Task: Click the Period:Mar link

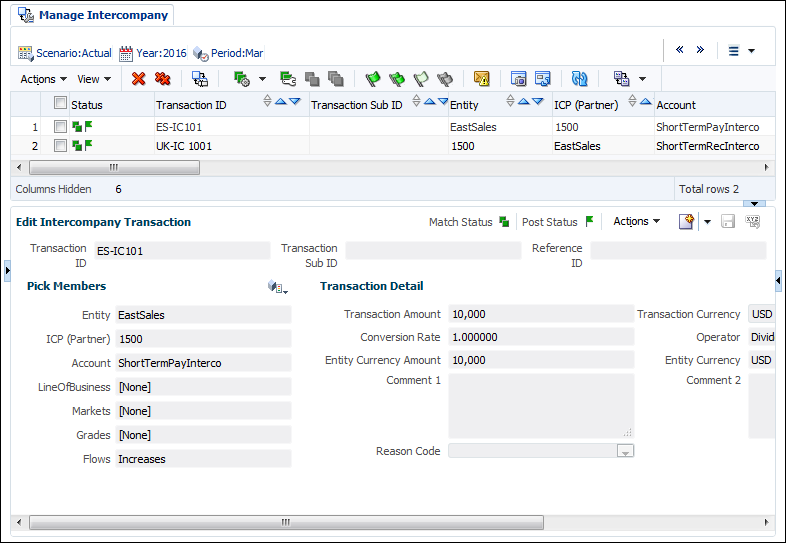Action: click(236, 53)
